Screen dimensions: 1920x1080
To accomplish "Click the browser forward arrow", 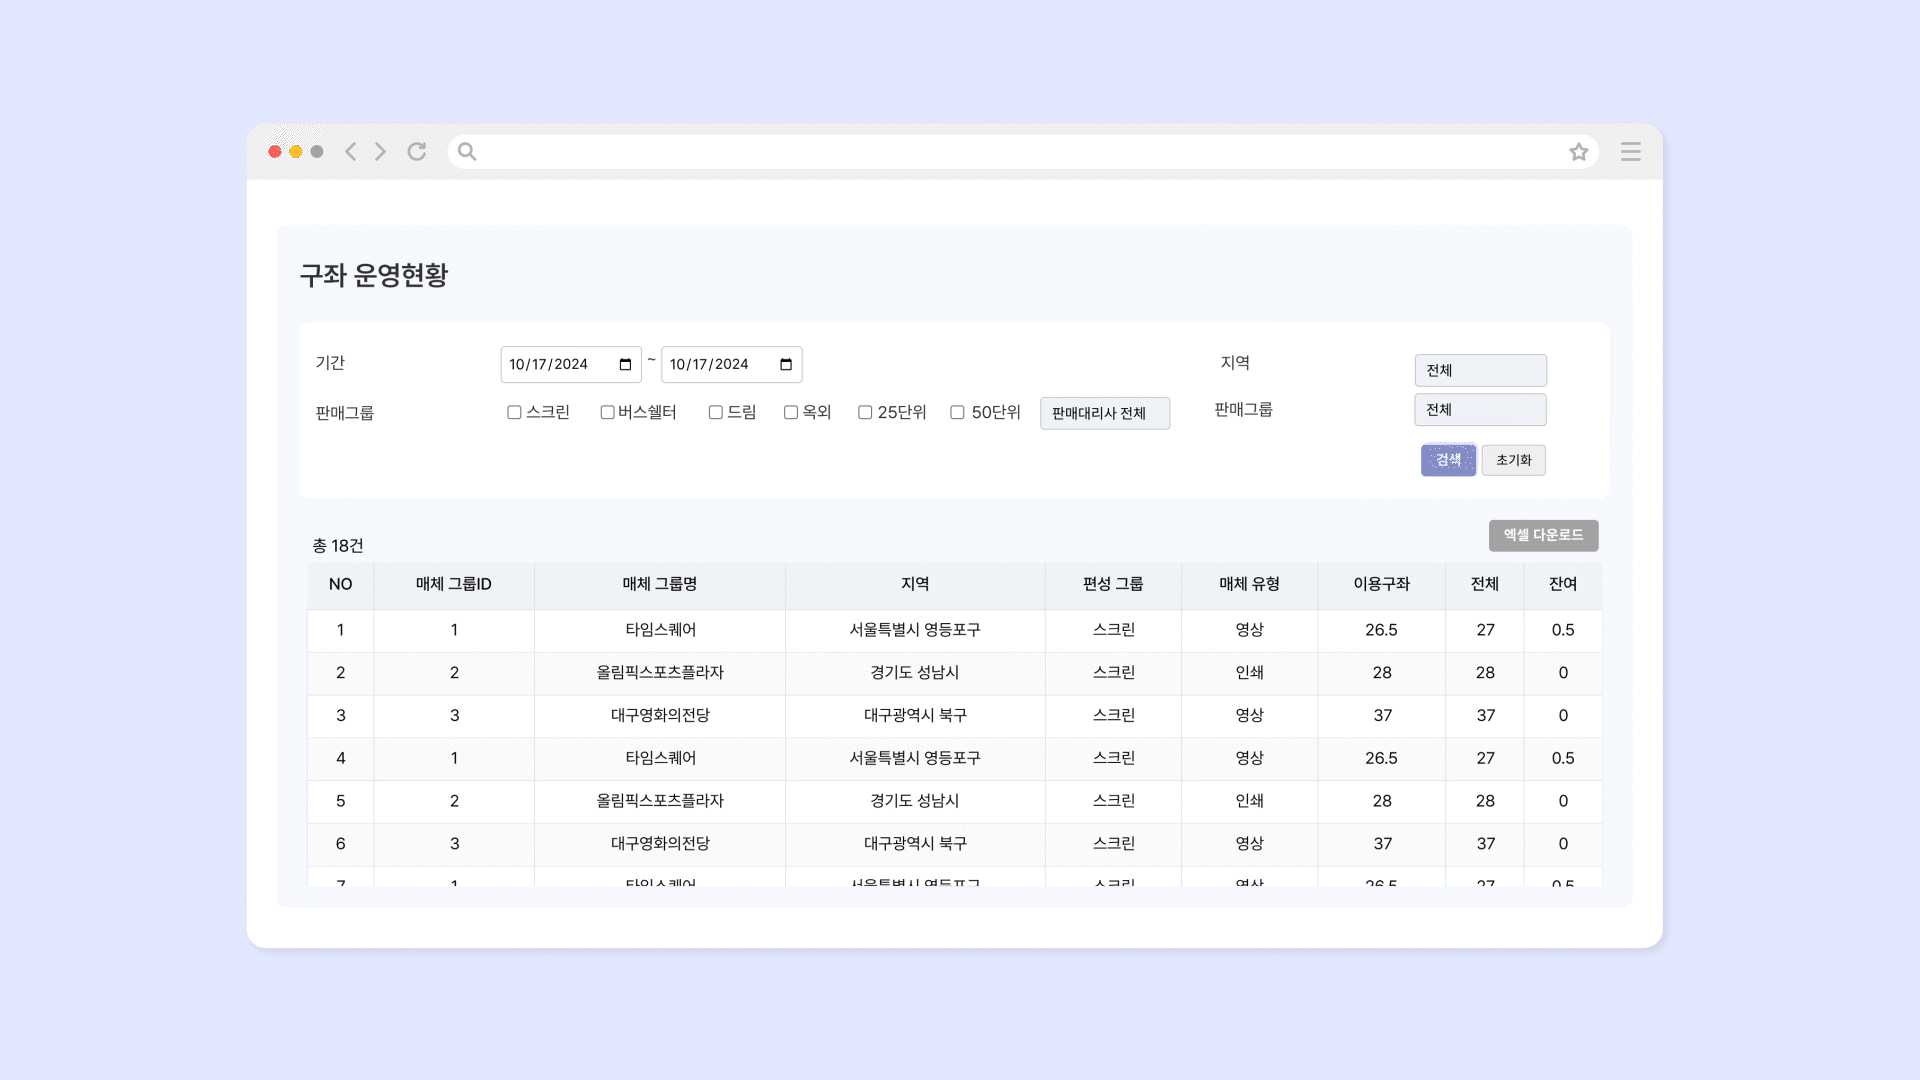I will [381, 151].
